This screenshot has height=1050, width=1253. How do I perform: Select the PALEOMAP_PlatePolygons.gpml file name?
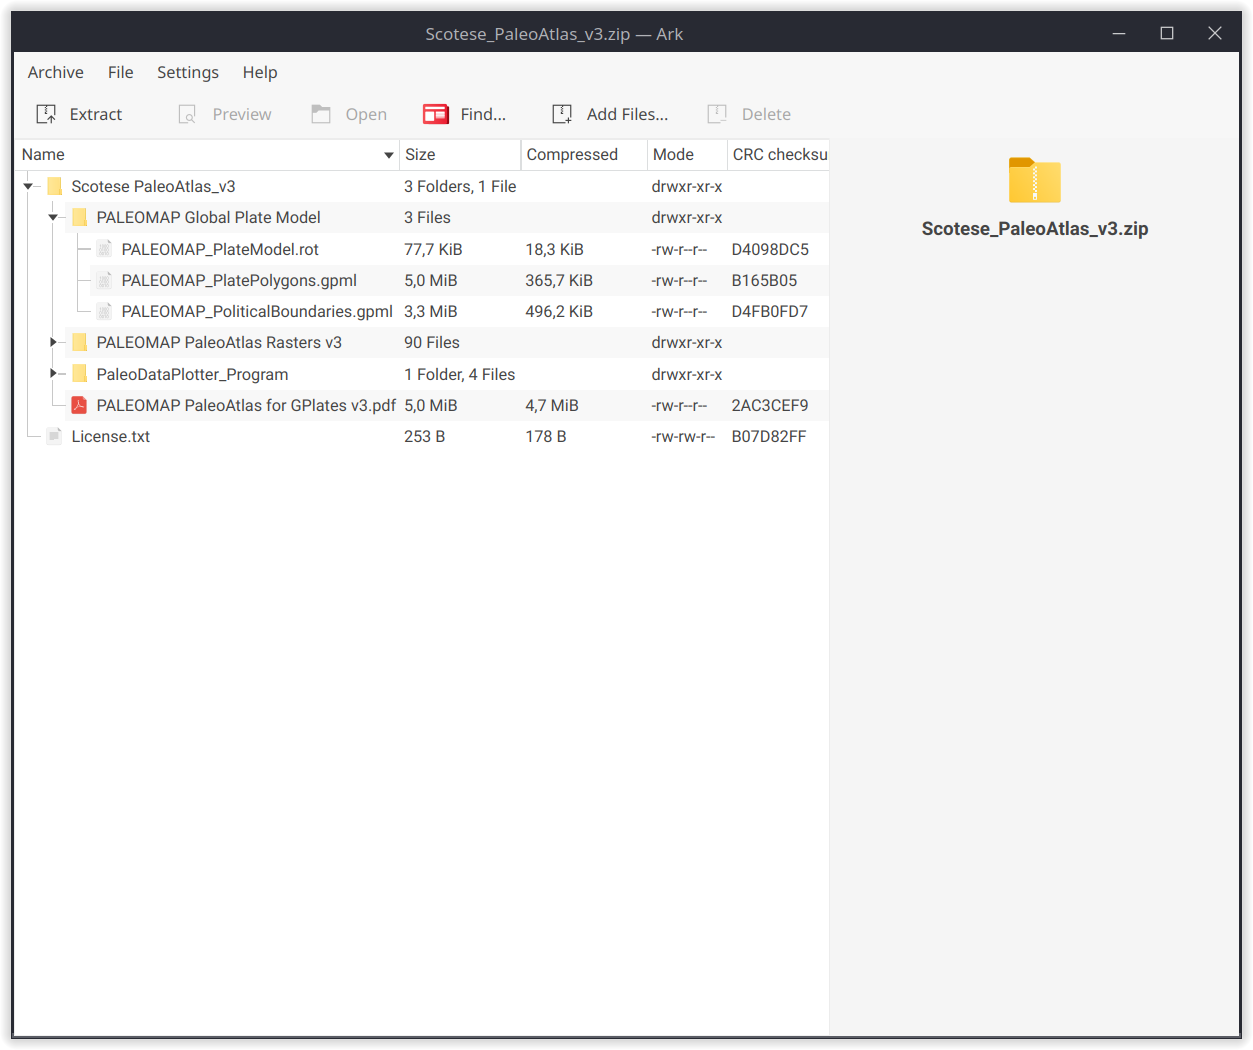(x=239, y=280)
